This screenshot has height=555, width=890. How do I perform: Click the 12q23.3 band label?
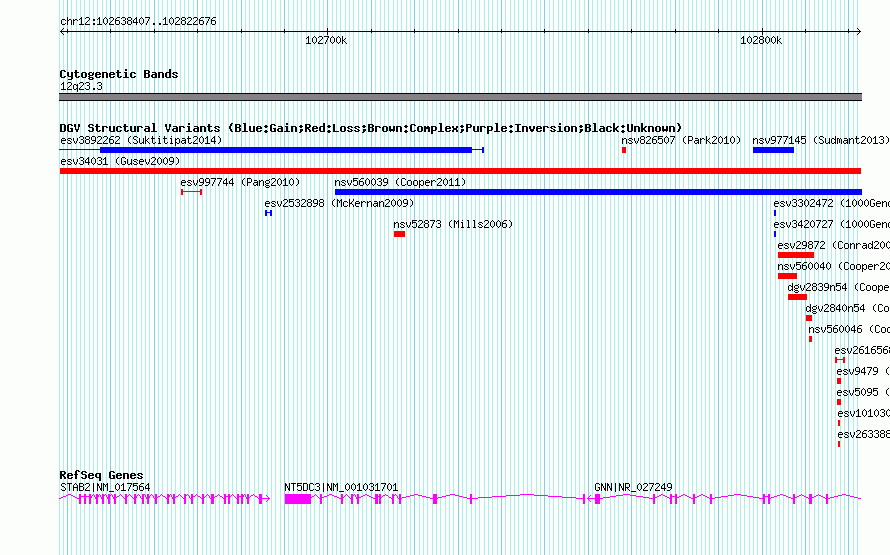pyautogui.click(x=81, y=86)
